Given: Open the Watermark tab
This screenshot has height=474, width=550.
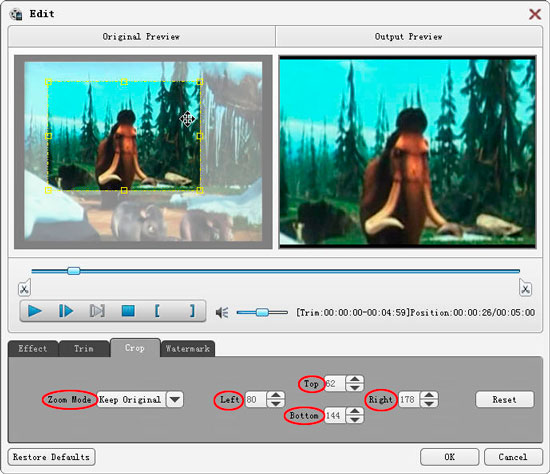Looking at the screenshot, I should (188, 349).
